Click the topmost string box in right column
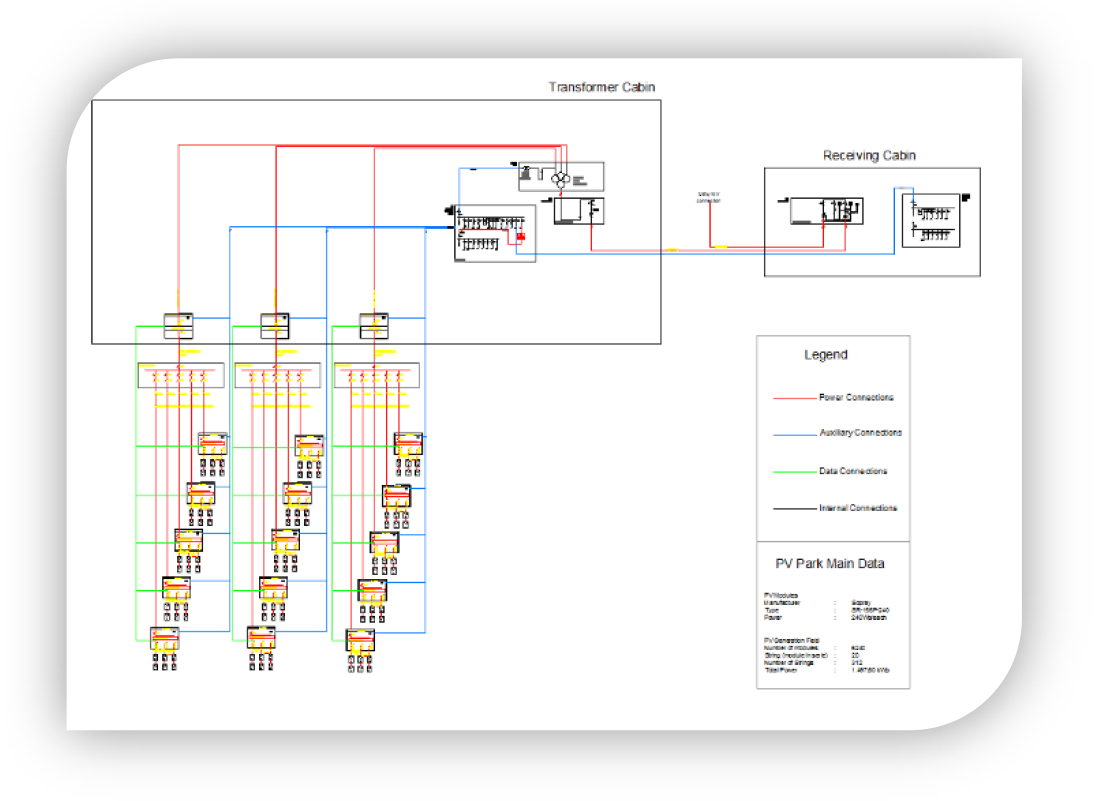The height and width of the screenshot is (801, 1099). pyautogui.click(x=408, y=444)
